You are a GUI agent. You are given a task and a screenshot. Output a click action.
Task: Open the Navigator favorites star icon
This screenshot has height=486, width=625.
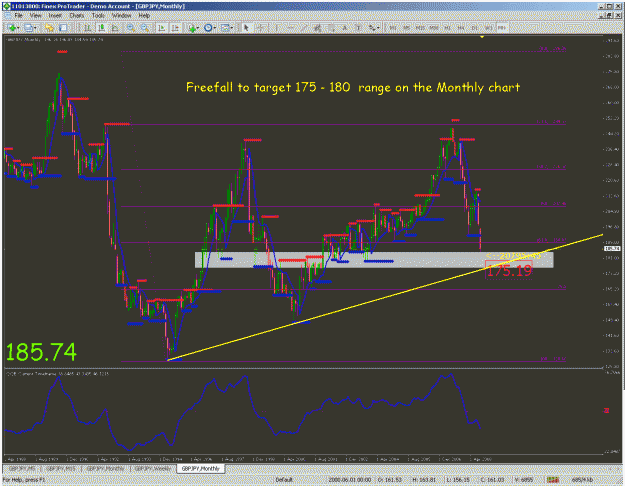(x=49, y=28)
